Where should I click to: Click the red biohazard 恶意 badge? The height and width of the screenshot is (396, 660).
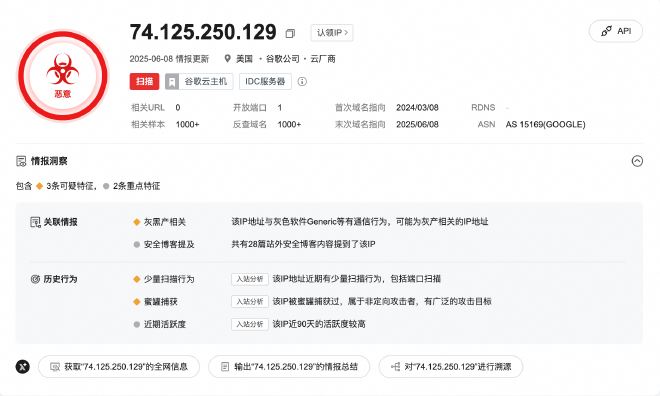(63, 76)
